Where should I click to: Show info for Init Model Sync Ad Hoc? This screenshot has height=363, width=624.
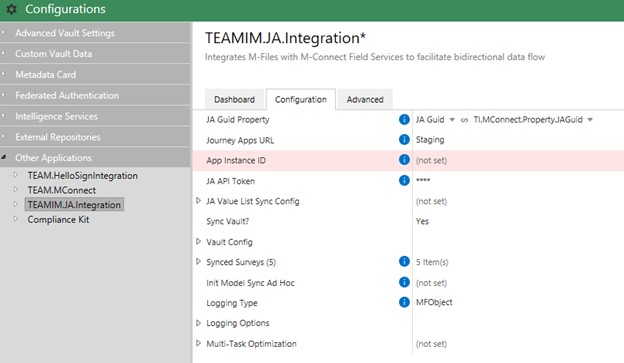click(404, 282)
